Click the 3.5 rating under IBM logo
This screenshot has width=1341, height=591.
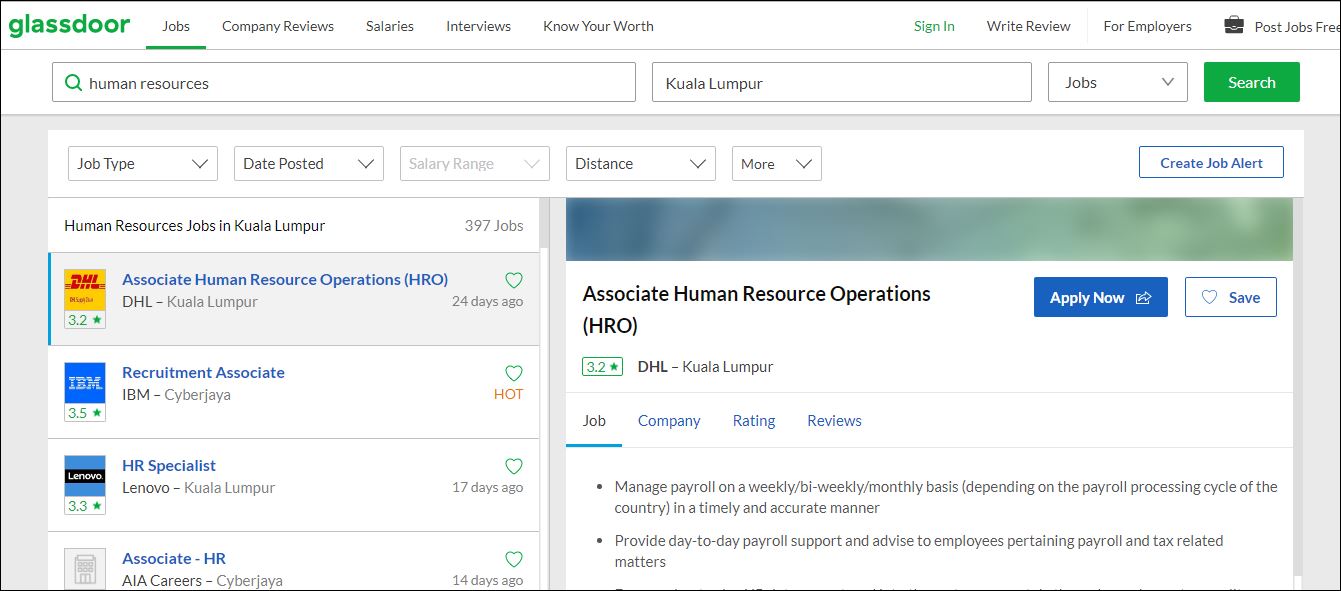[85, 413]
